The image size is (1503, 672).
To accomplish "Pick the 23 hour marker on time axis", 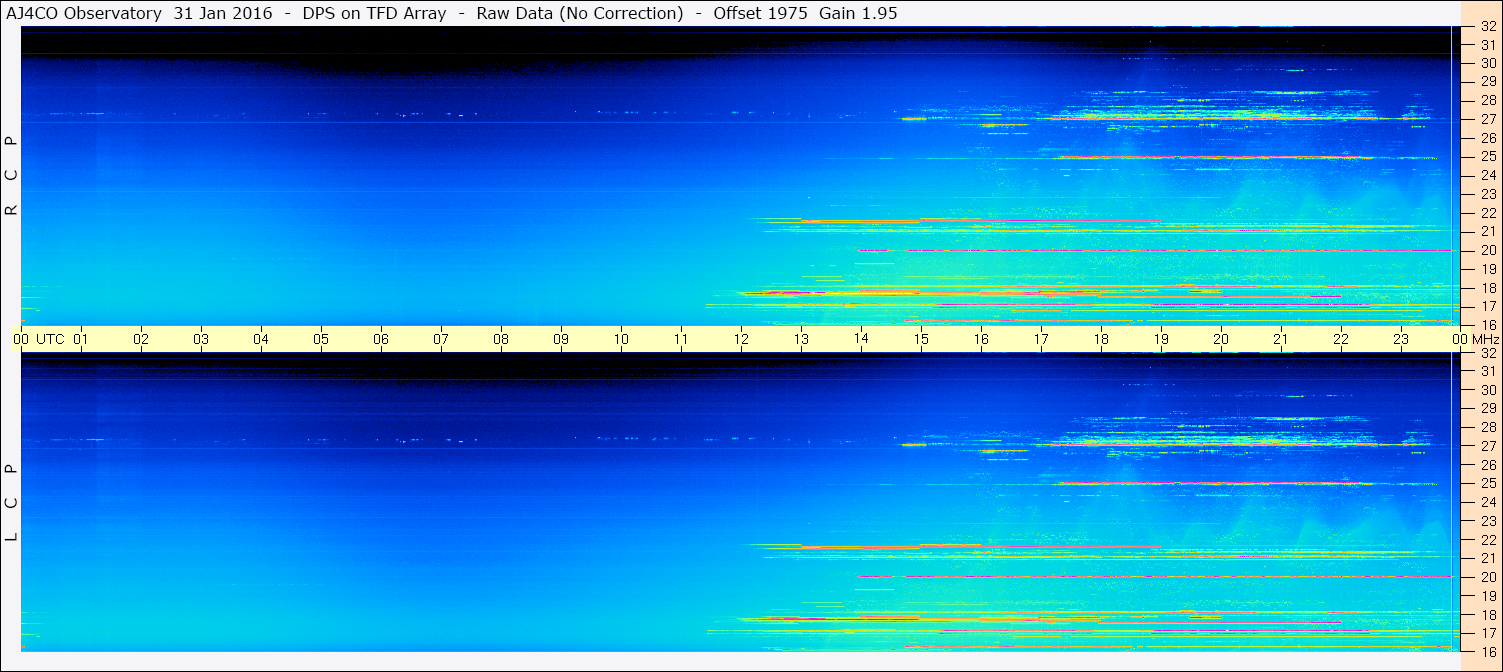I will coord(1401,339).
